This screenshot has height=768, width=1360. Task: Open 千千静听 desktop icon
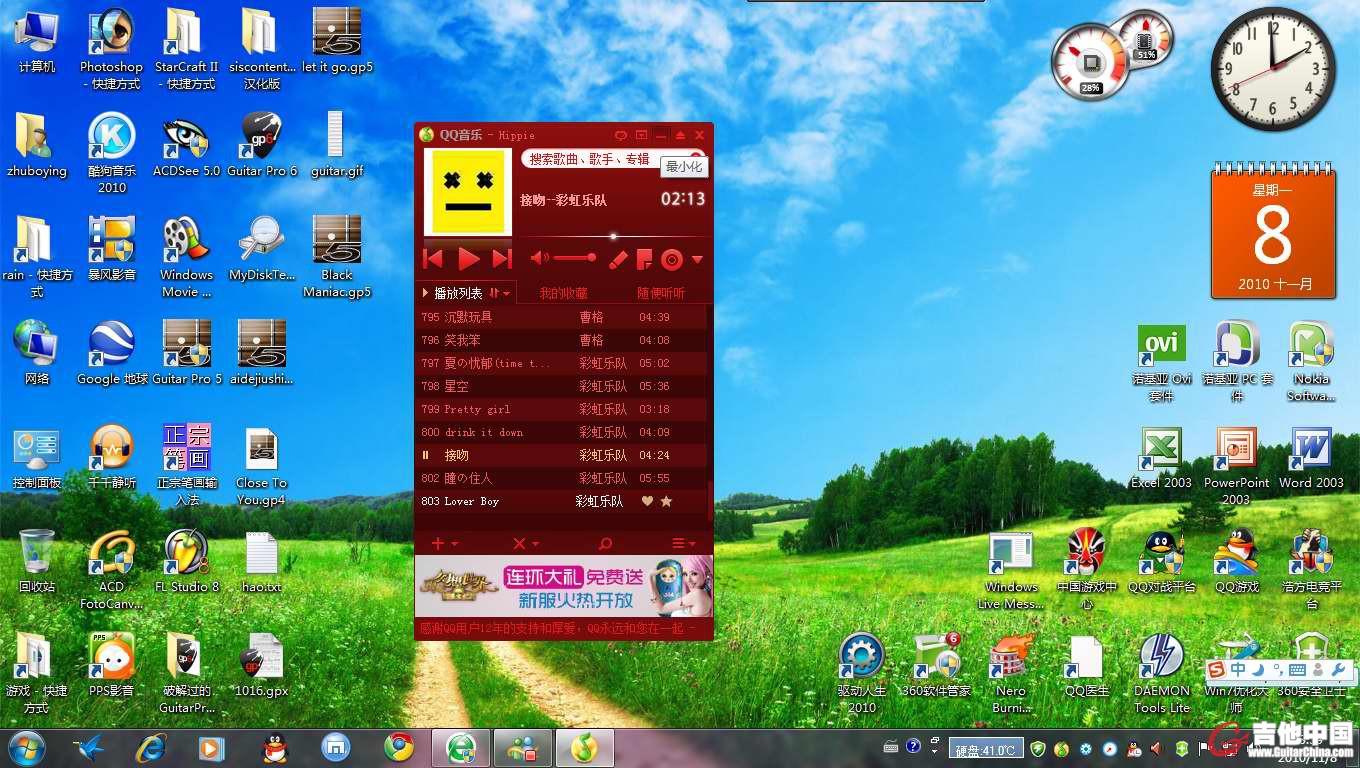coord(111,458)
